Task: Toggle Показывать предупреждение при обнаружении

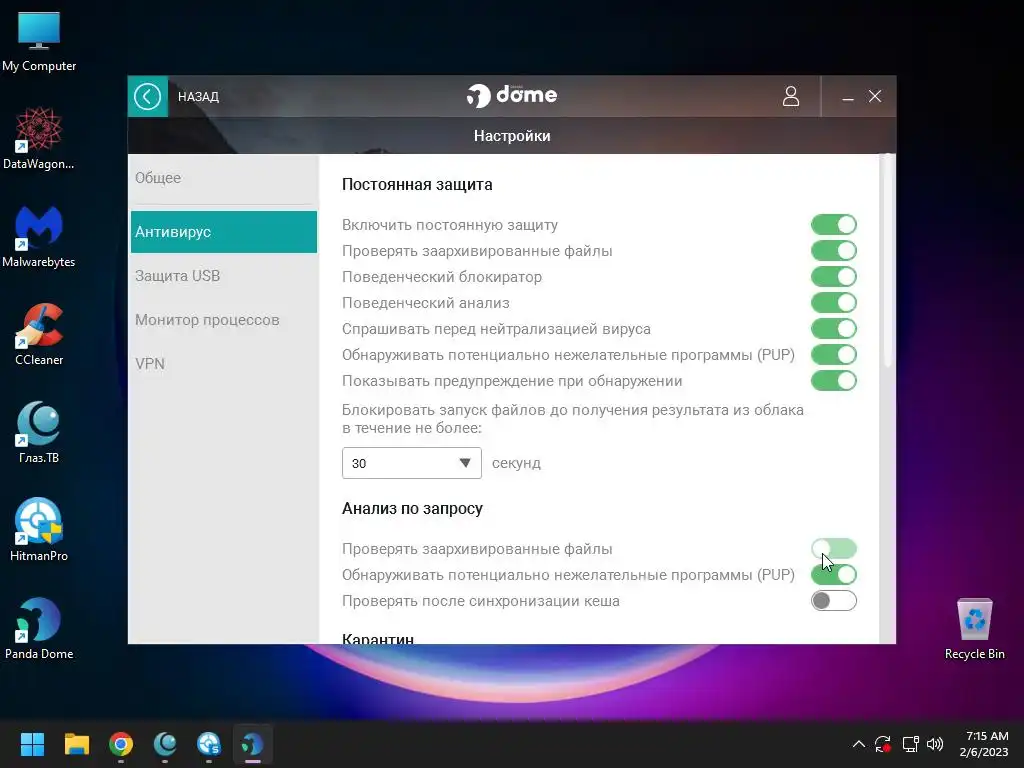Action: click(834, 381)
